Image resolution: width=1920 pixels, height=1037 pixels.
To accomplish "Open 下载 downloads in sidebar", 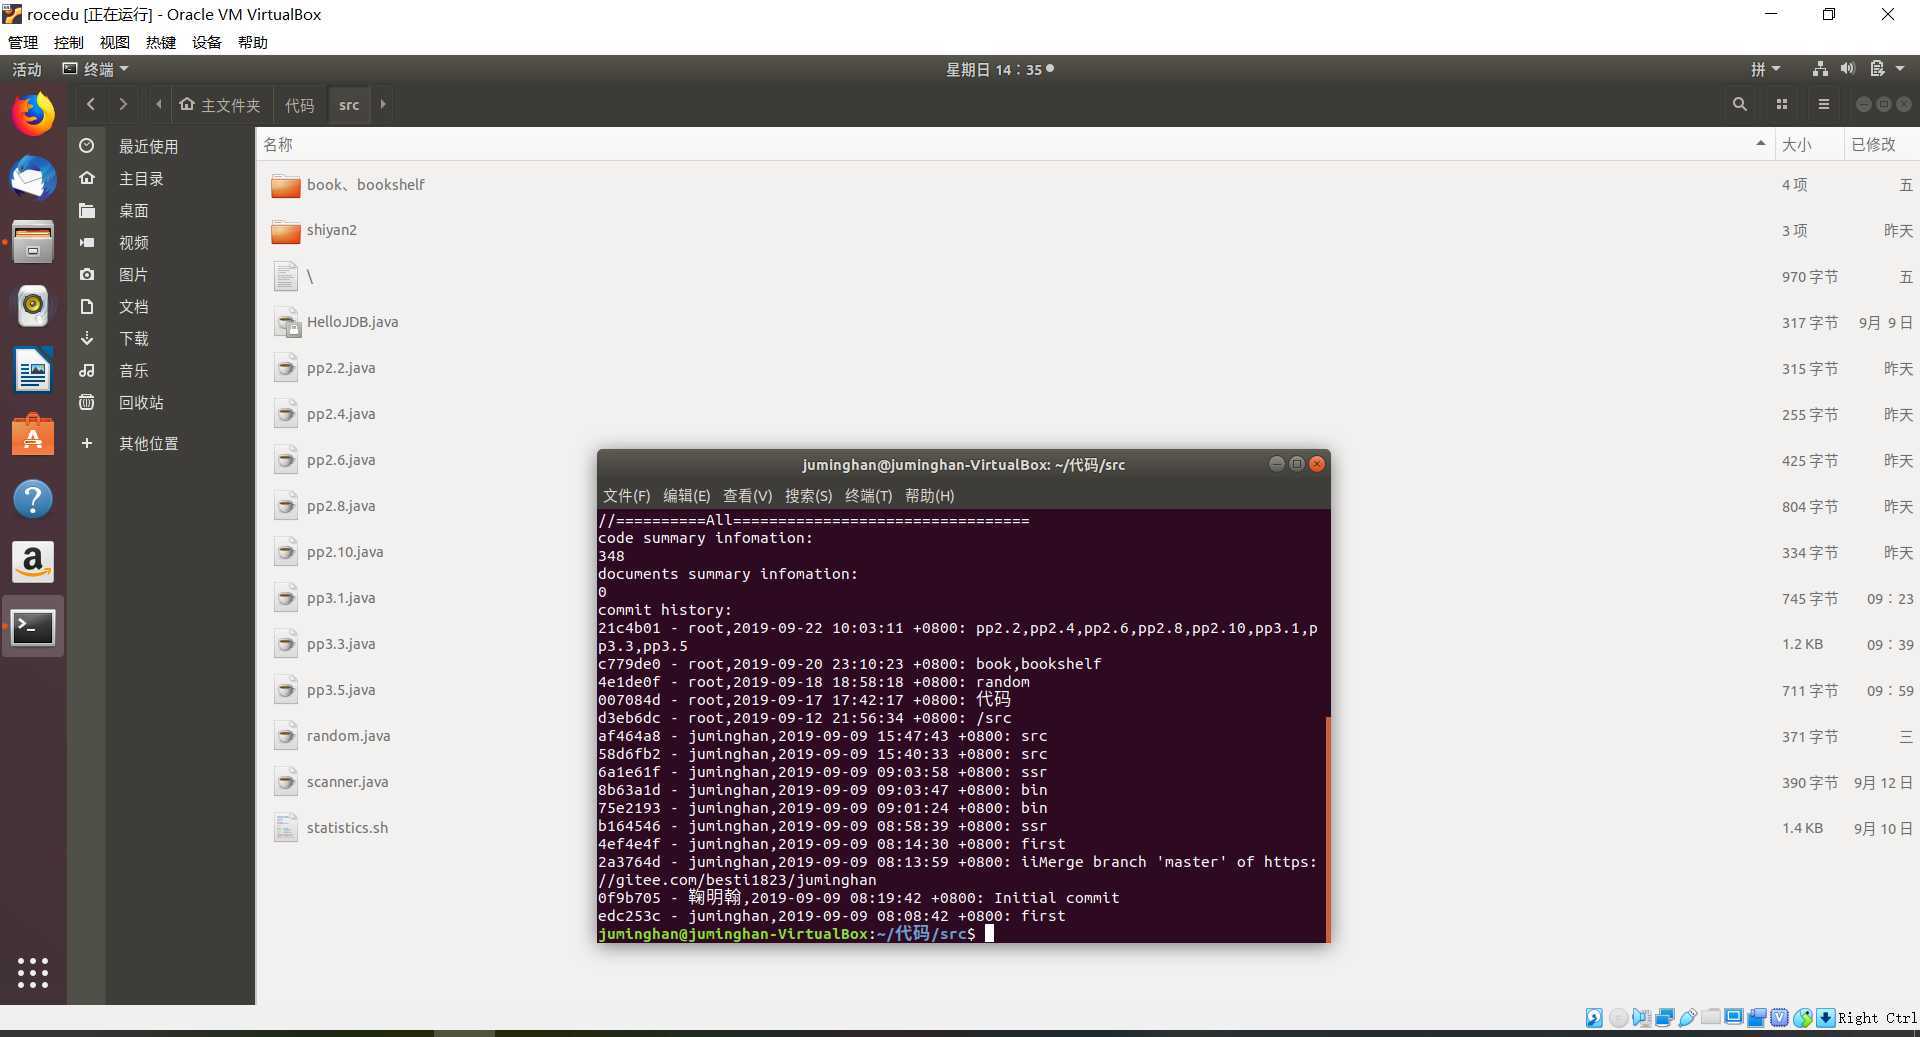I will [x=133, y=338].
